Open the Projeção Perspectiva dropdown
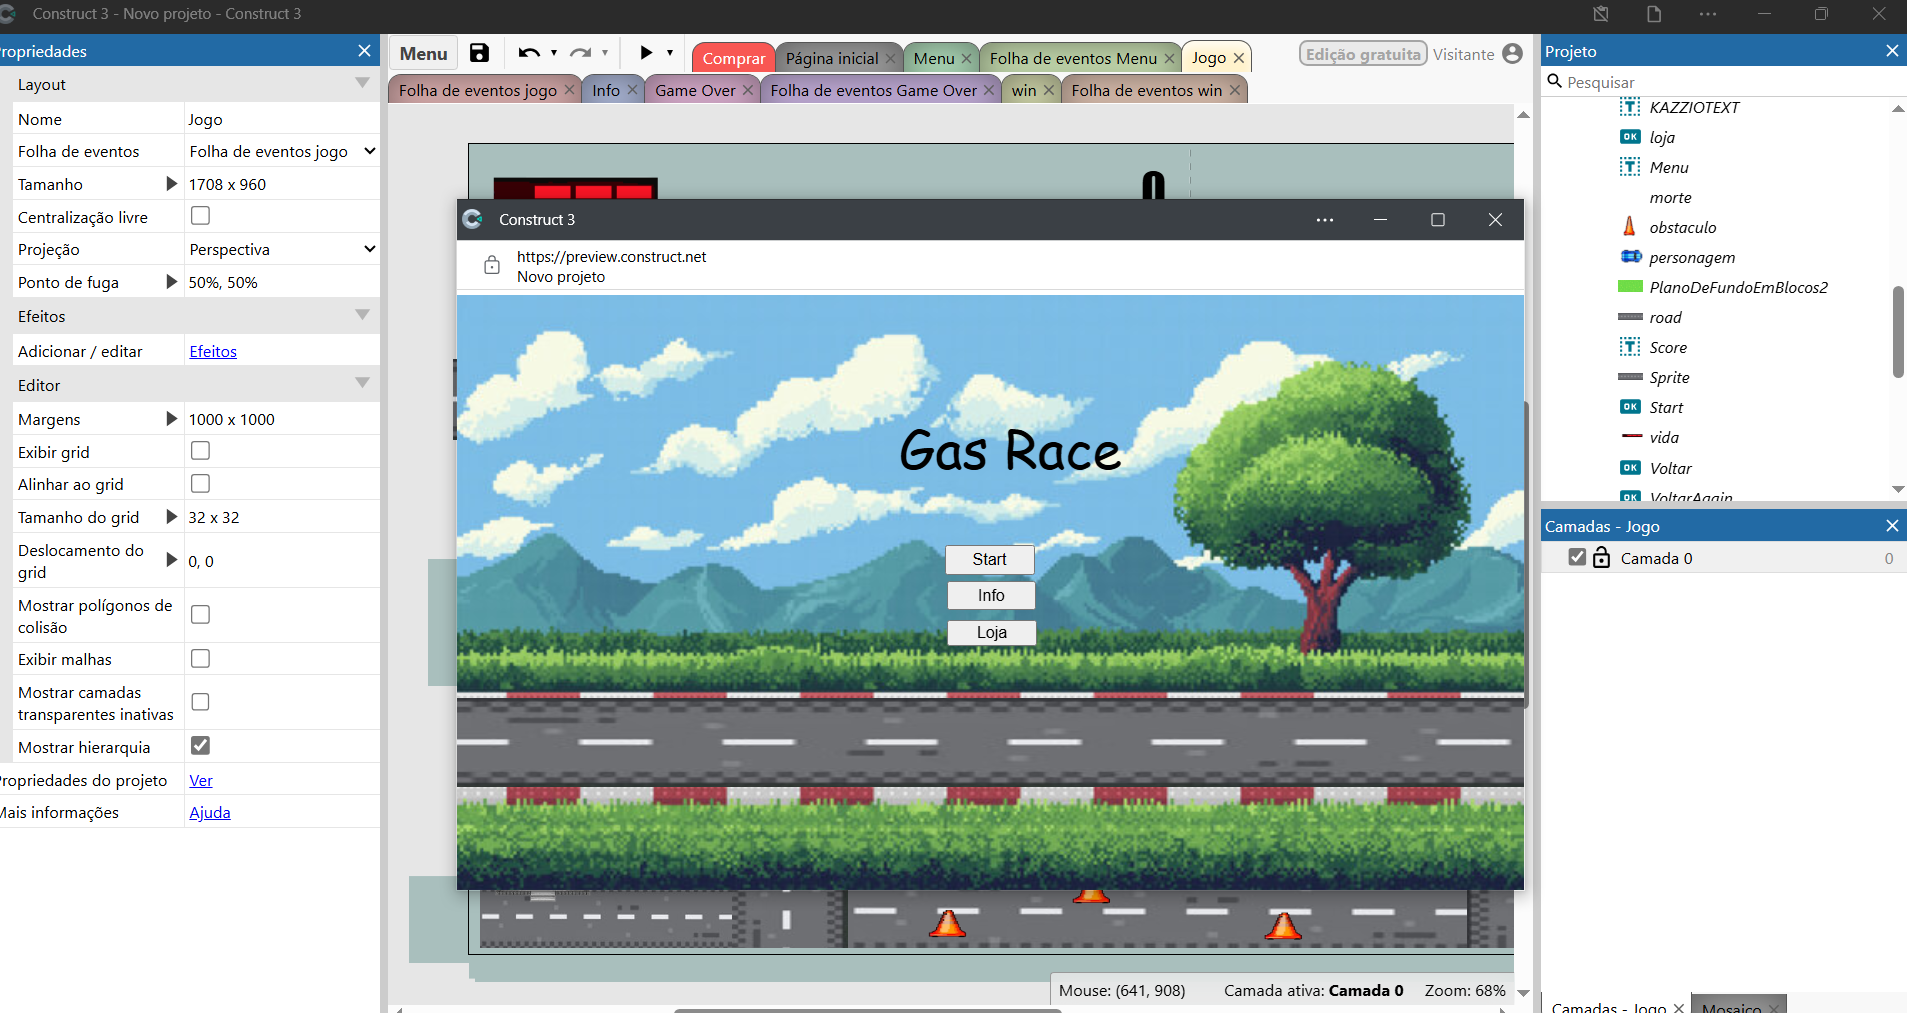1907x1013 pixels. point(282,249)
